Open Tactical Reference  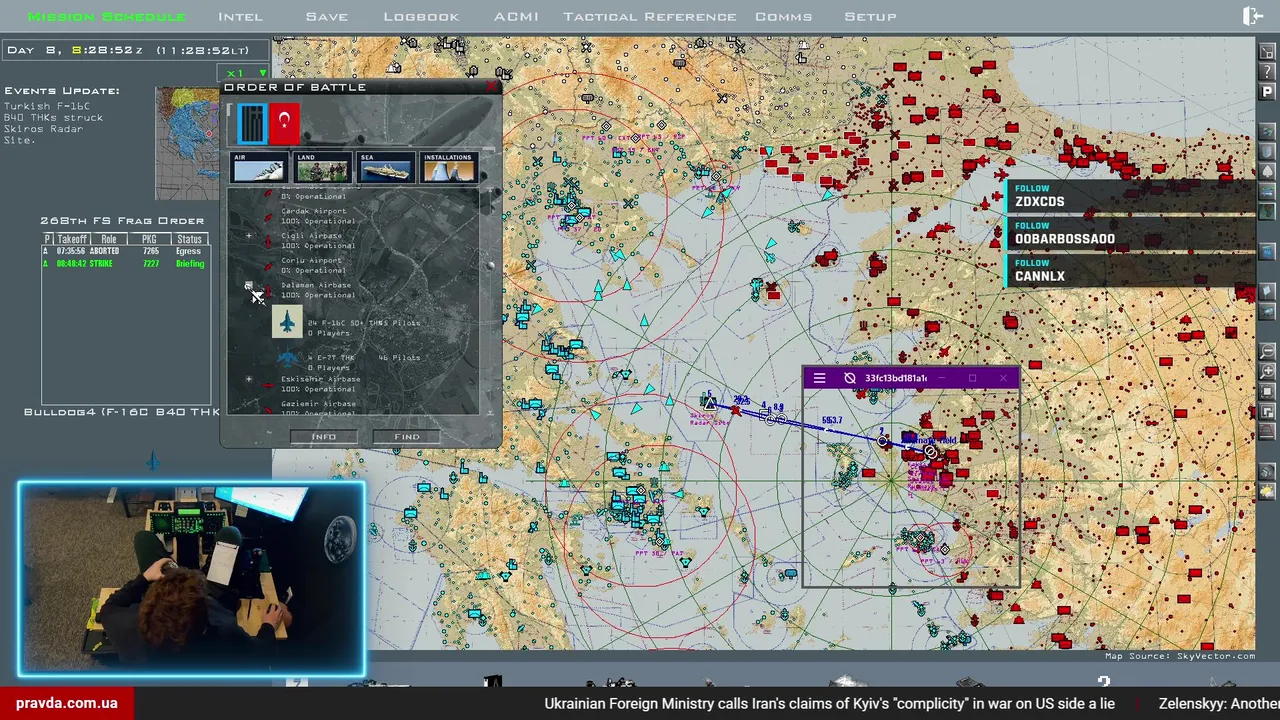[x=649, y=17]
